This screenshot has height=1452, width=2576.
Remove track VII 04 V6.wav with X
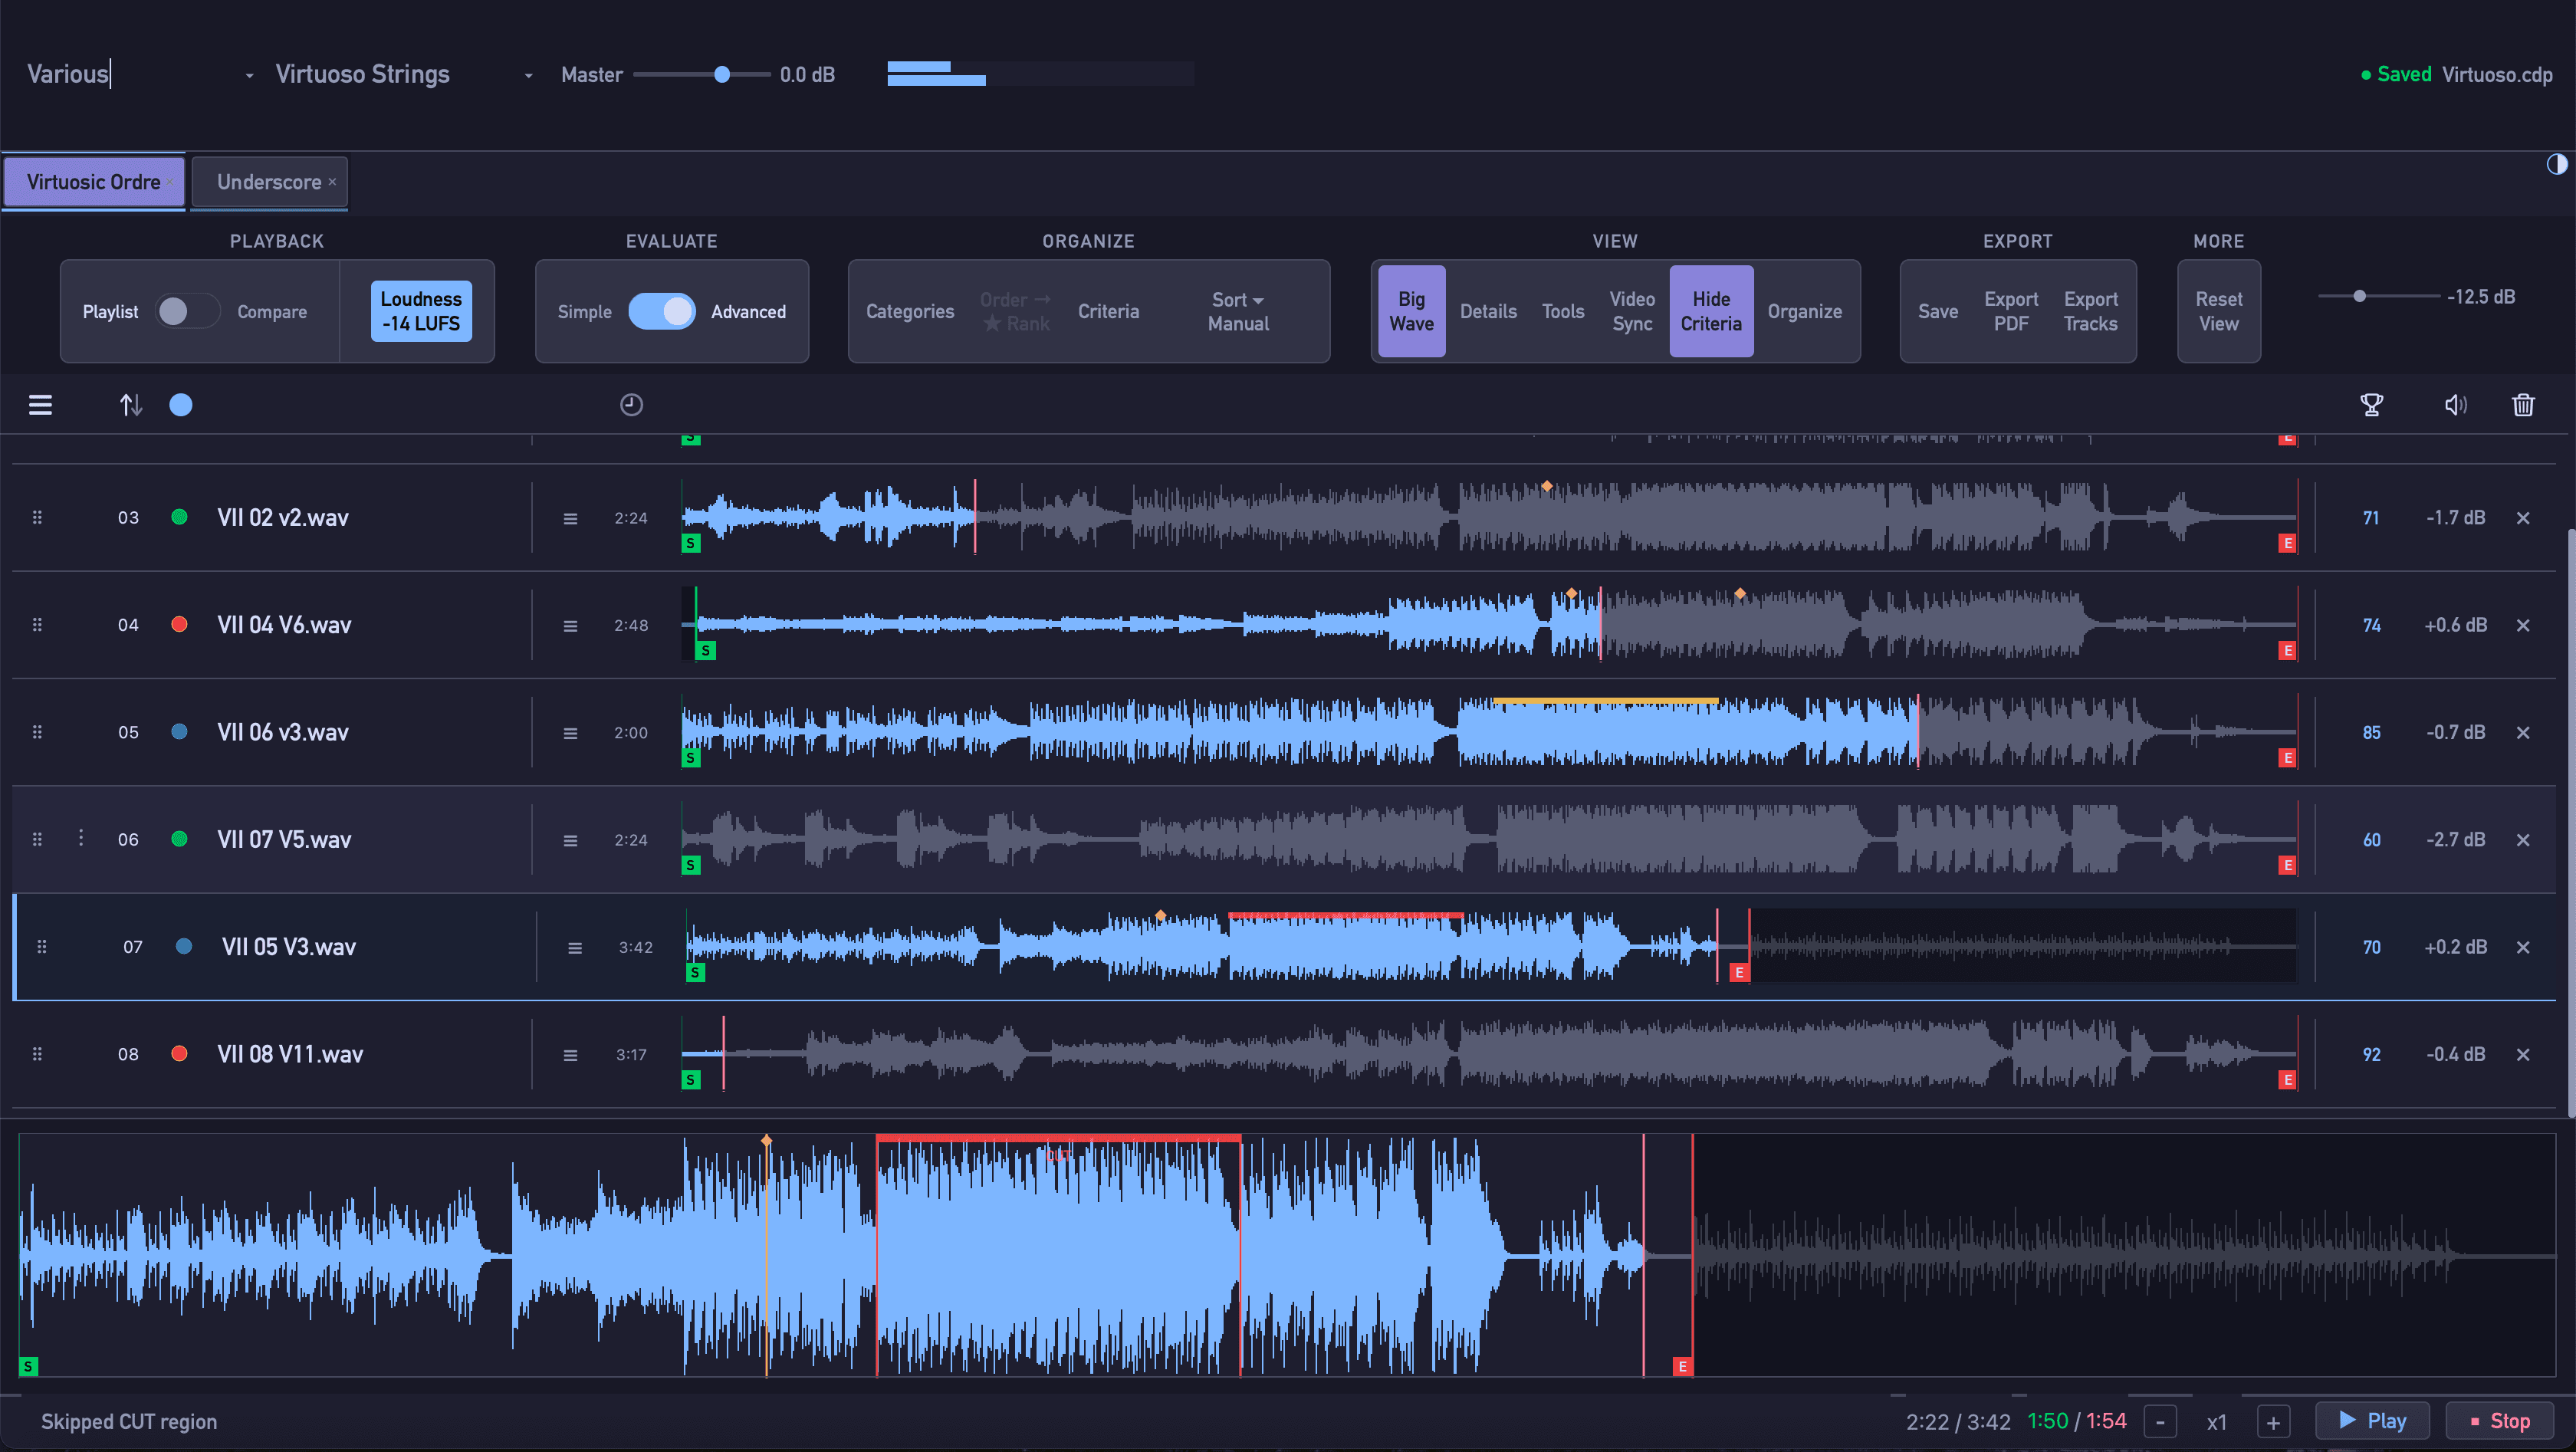[2523, 625]
